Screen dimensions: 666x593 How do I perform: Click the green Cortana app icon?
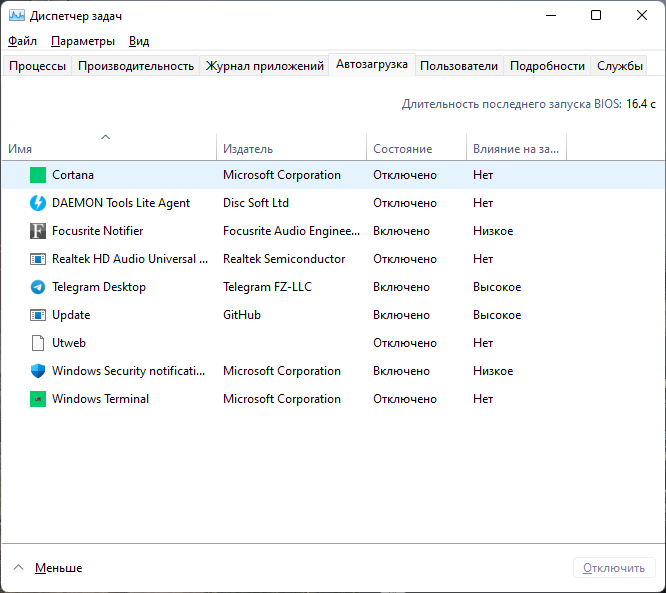38,175
